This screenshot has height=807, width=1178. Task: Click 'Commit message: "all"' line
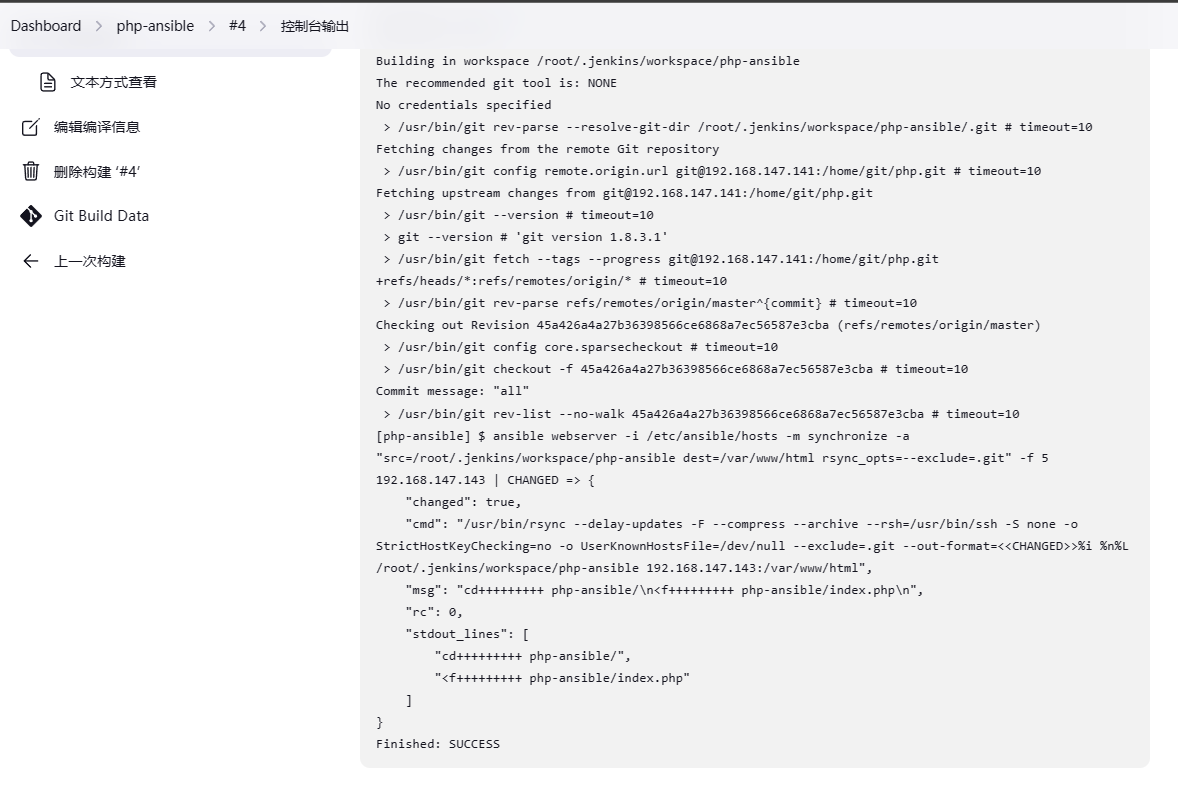[452, 391]
